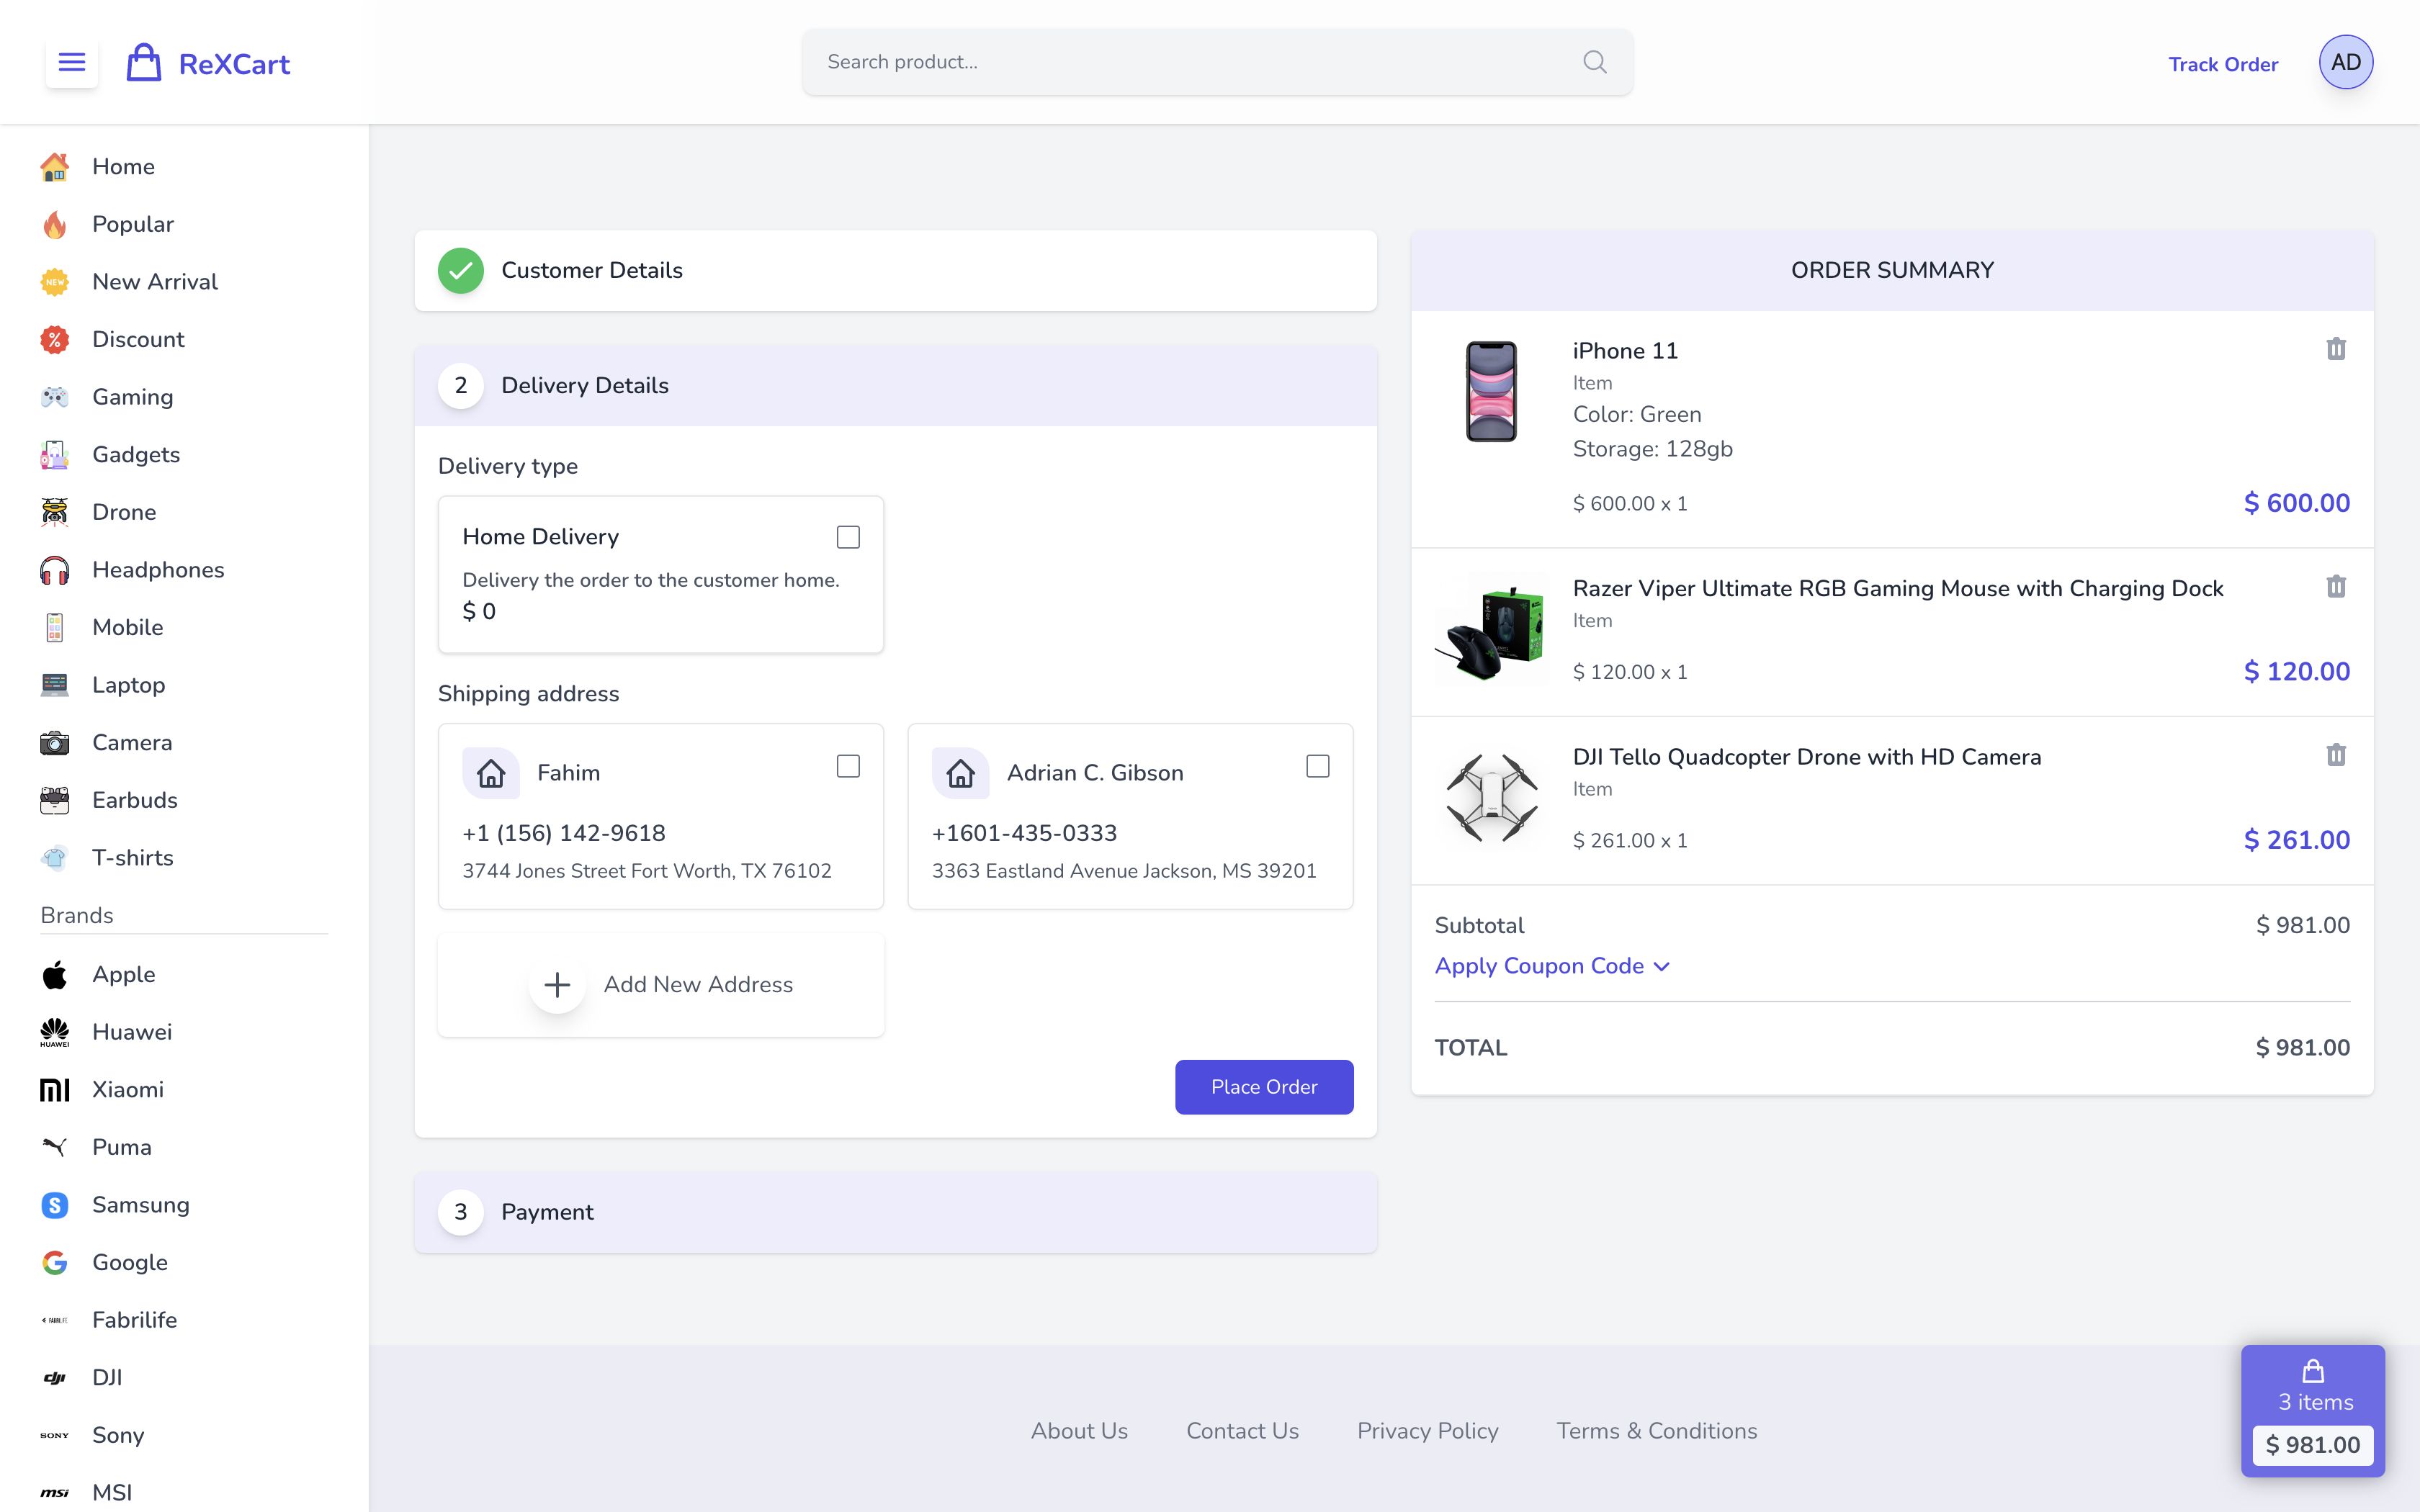Click the Gaming controller icon
This screenshot has width=2420, height=1512.
point(55,397)
